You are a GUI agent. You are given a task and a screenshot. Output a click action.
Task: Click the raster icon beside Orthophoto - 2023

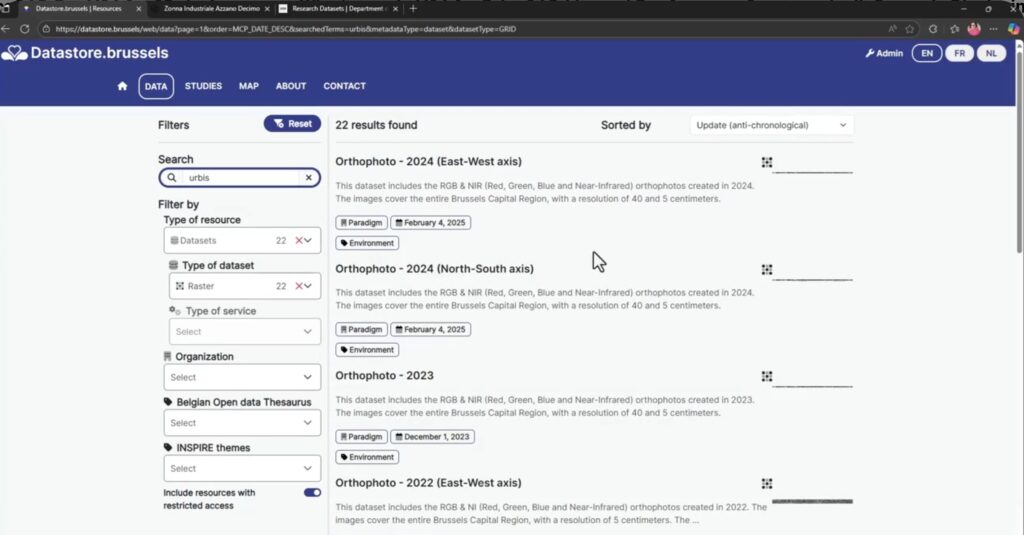click(x=767, y=376)
